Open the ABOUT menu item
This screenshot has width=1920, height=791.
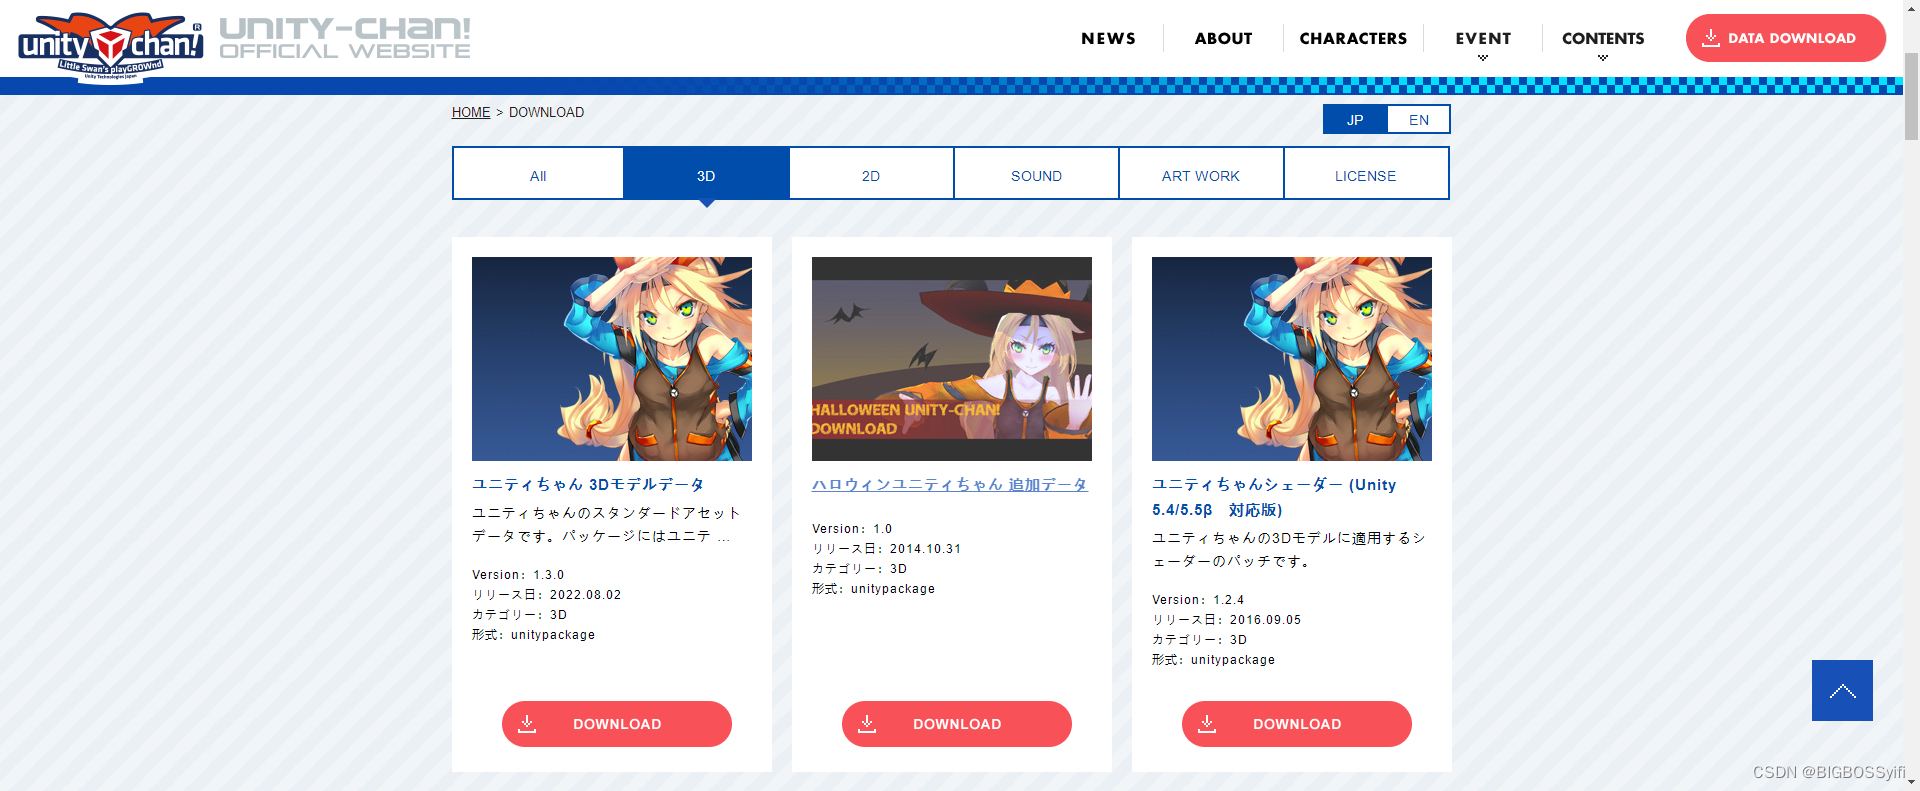pyautogui.click(x=1223, y=38)
